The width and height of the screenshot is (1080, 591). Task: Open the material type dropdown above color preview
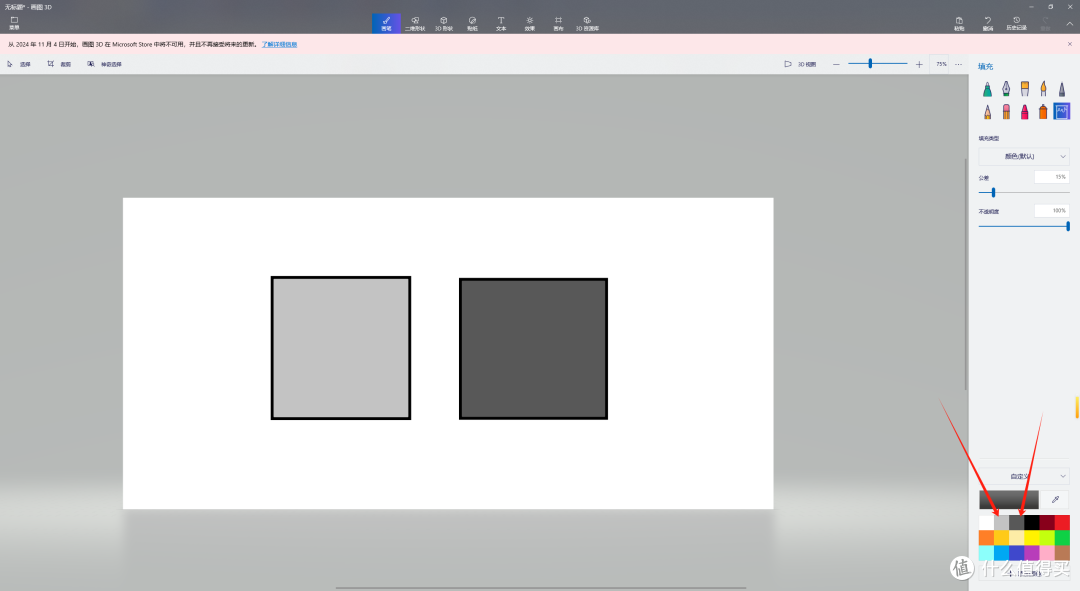[1024, 476]
